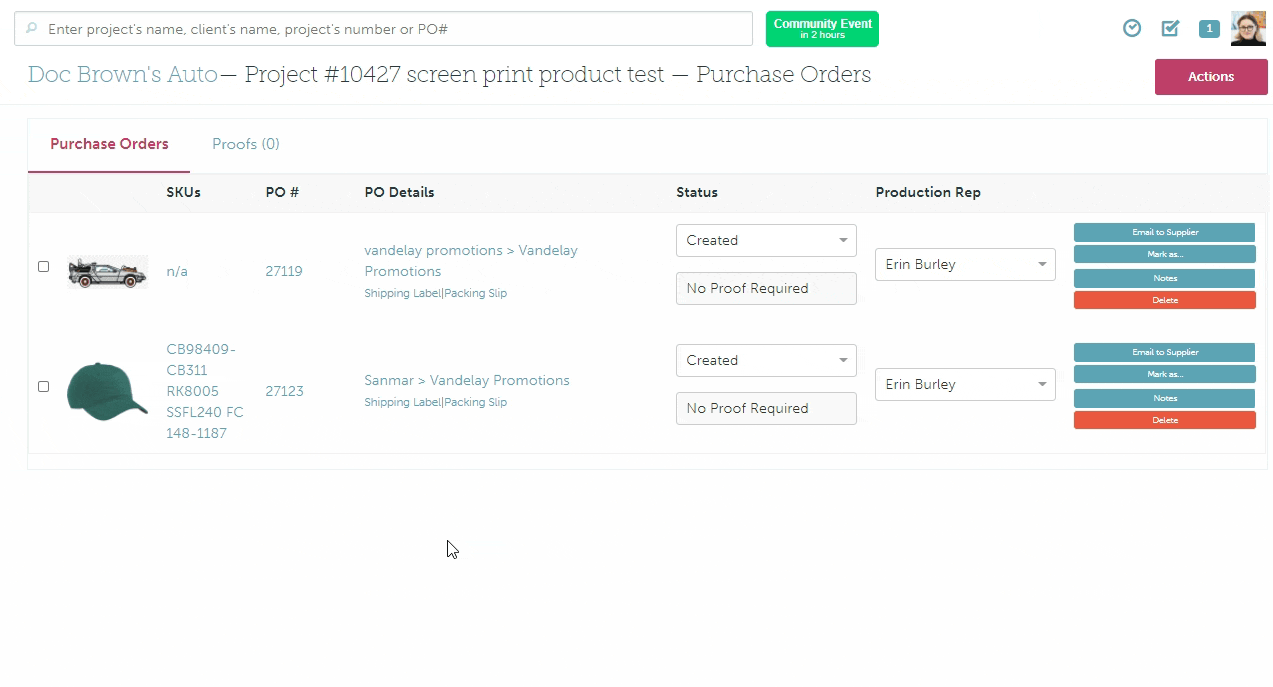Select the Purchase Orders tab

[x=109, y=144]
